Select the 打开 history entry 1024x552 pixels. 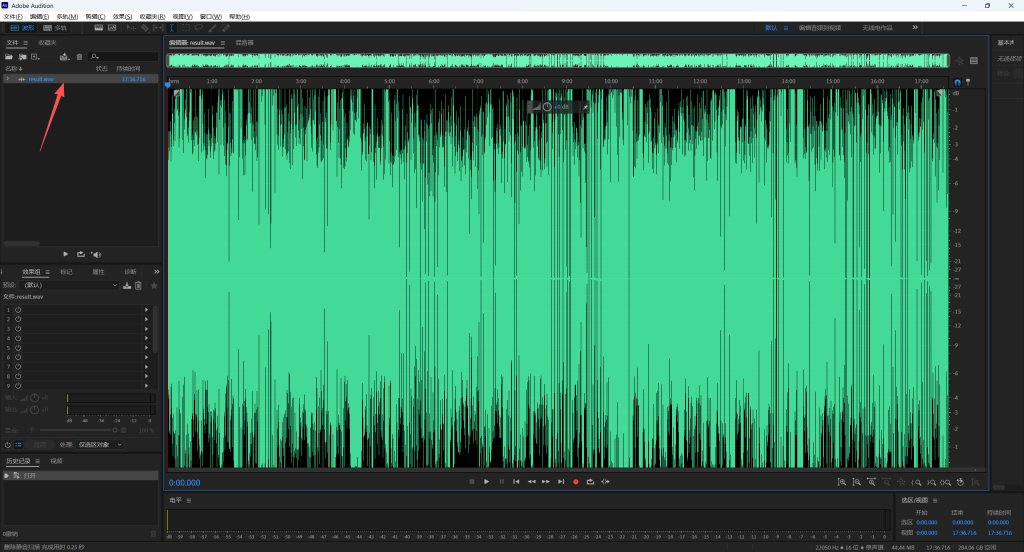[80, 476]
